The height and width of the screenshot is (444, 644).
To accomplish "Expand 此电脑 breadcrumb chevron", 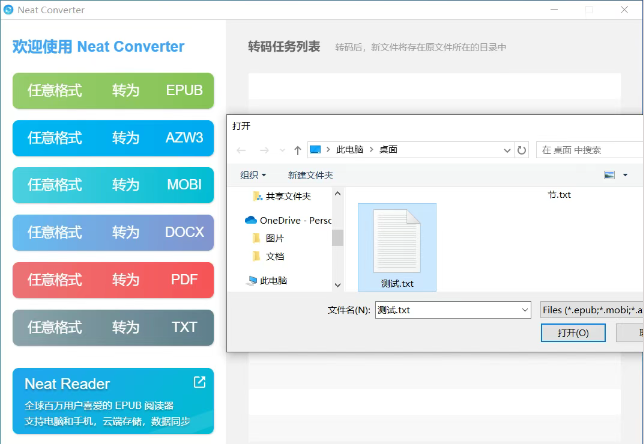I will (x=371, y=150).
